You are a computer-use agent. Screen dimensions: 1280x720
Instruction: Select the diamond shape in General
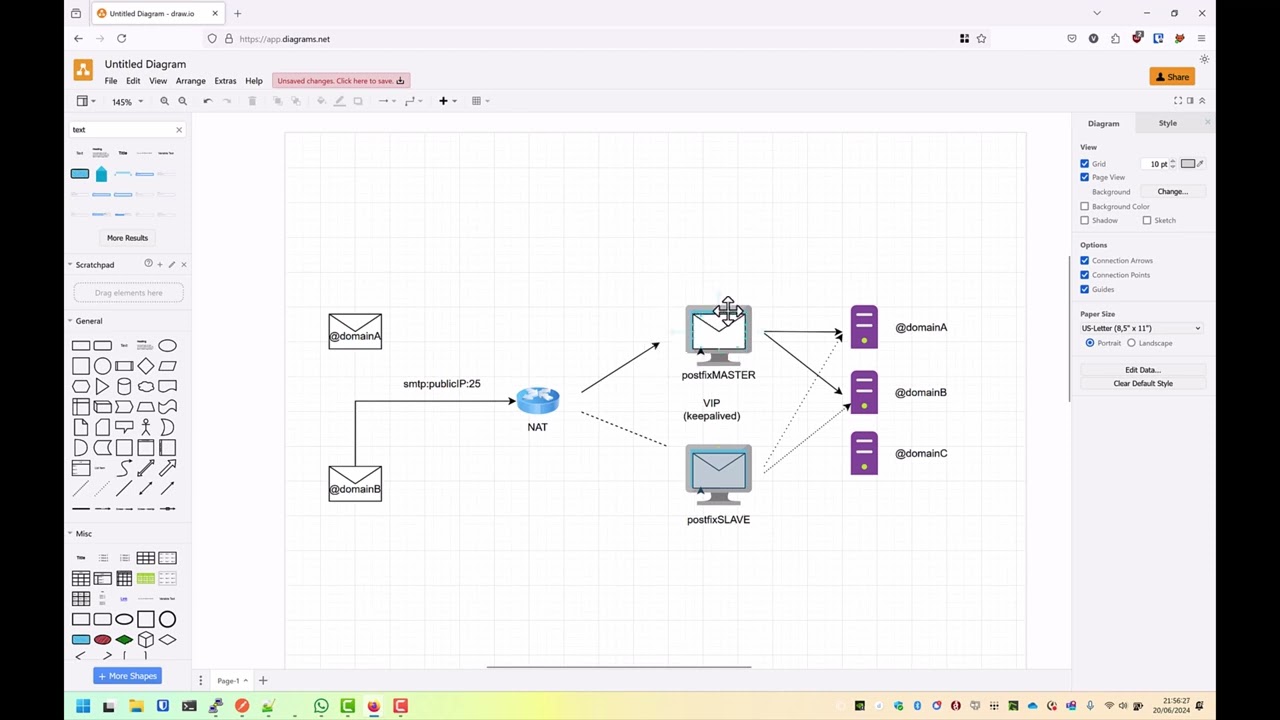point(146,366)
